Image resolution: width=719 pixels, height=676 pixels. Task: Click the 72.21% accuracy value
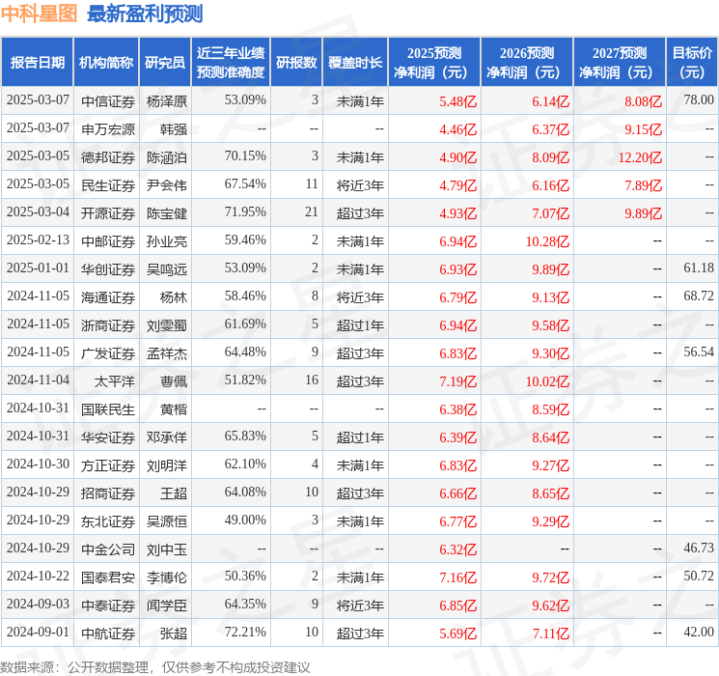pos(245,632)
